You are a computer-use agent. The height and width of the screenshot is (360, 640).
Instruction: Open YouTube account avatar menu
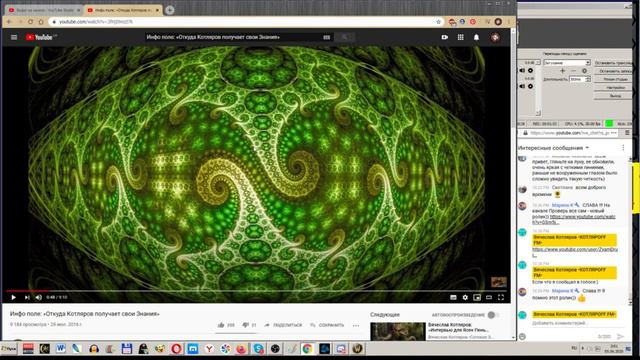495,37
